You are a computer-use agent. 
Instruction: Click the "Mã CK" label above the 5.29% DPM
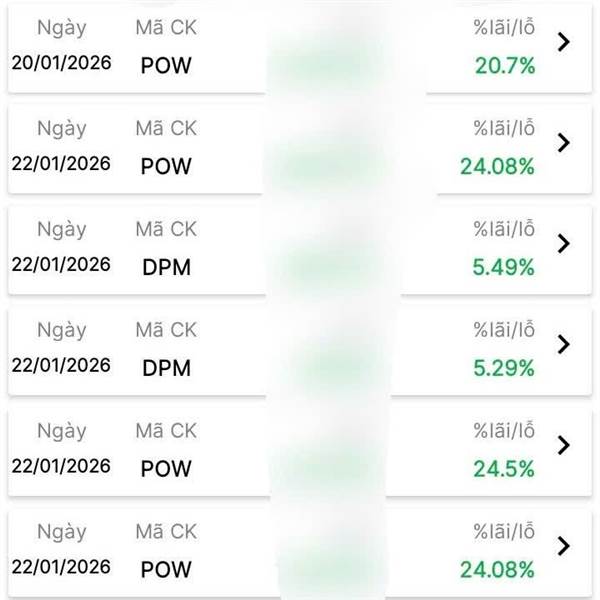point(166,330)
